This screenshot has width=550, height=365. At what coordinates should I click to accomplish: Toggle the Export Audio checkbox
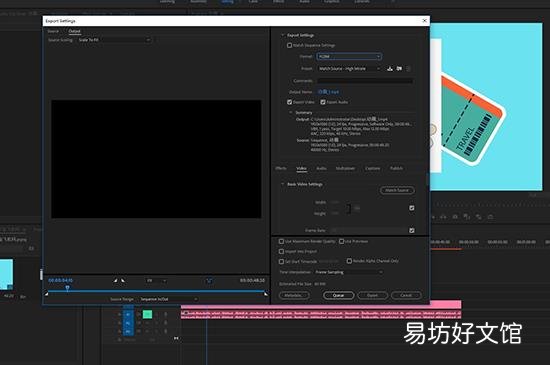[x=323, y=102]
